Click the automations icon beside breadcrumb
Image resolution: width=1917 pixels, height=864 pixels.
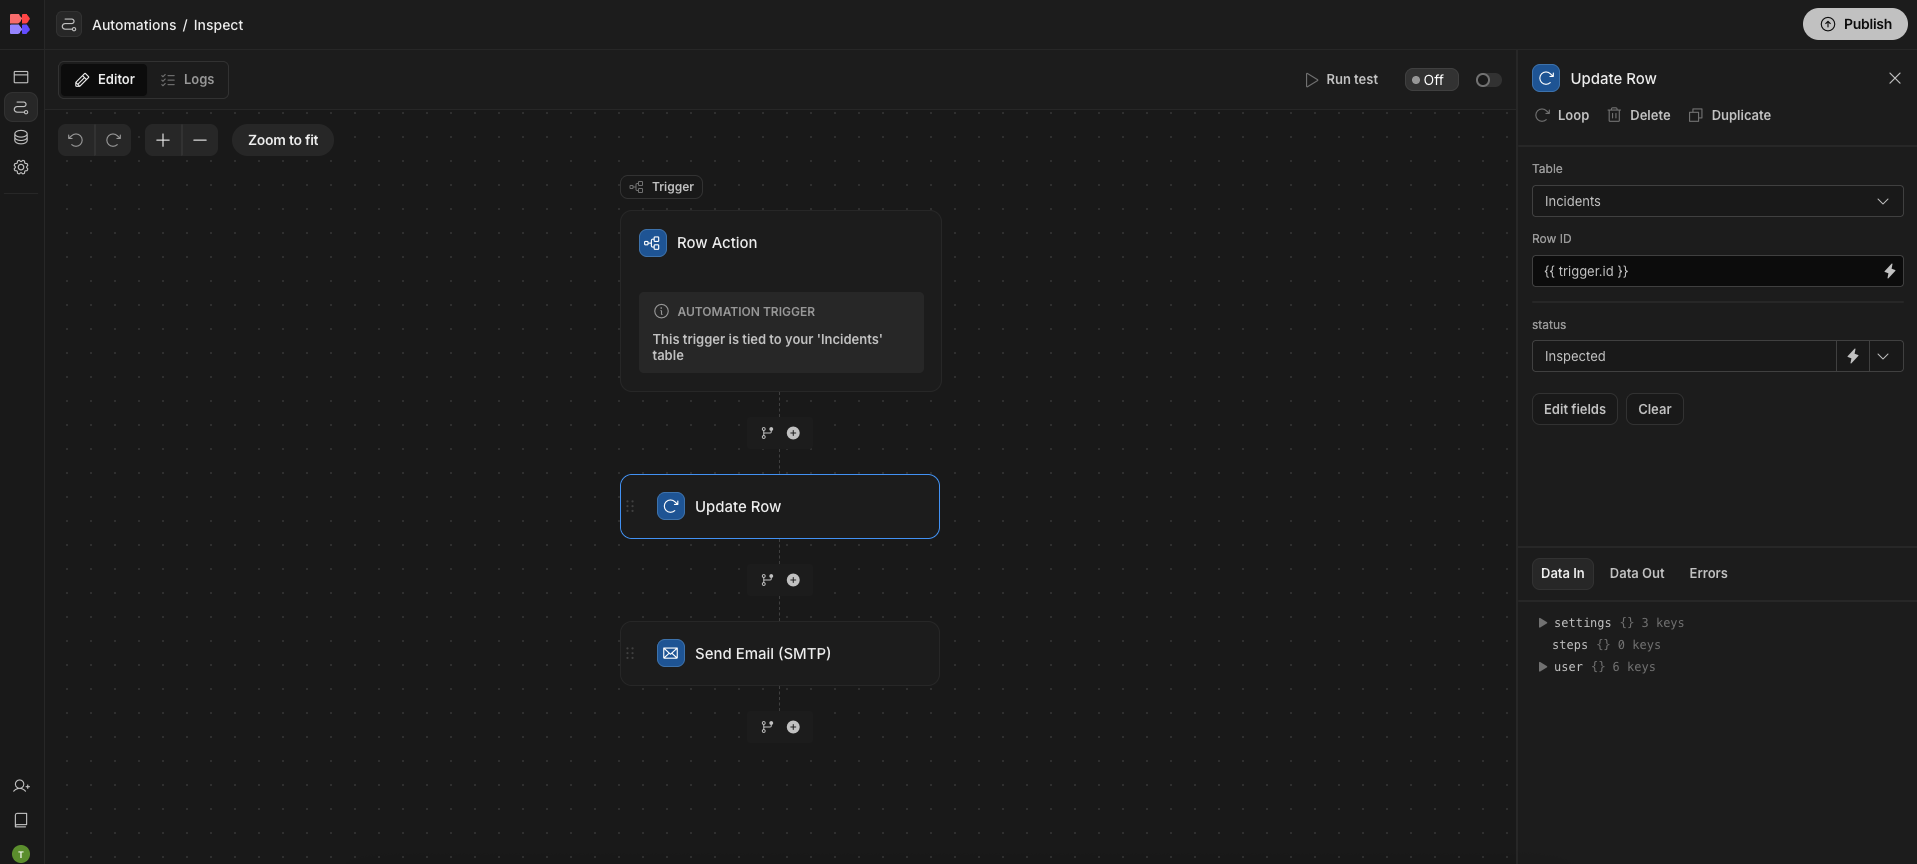click(x=69, y=25)
